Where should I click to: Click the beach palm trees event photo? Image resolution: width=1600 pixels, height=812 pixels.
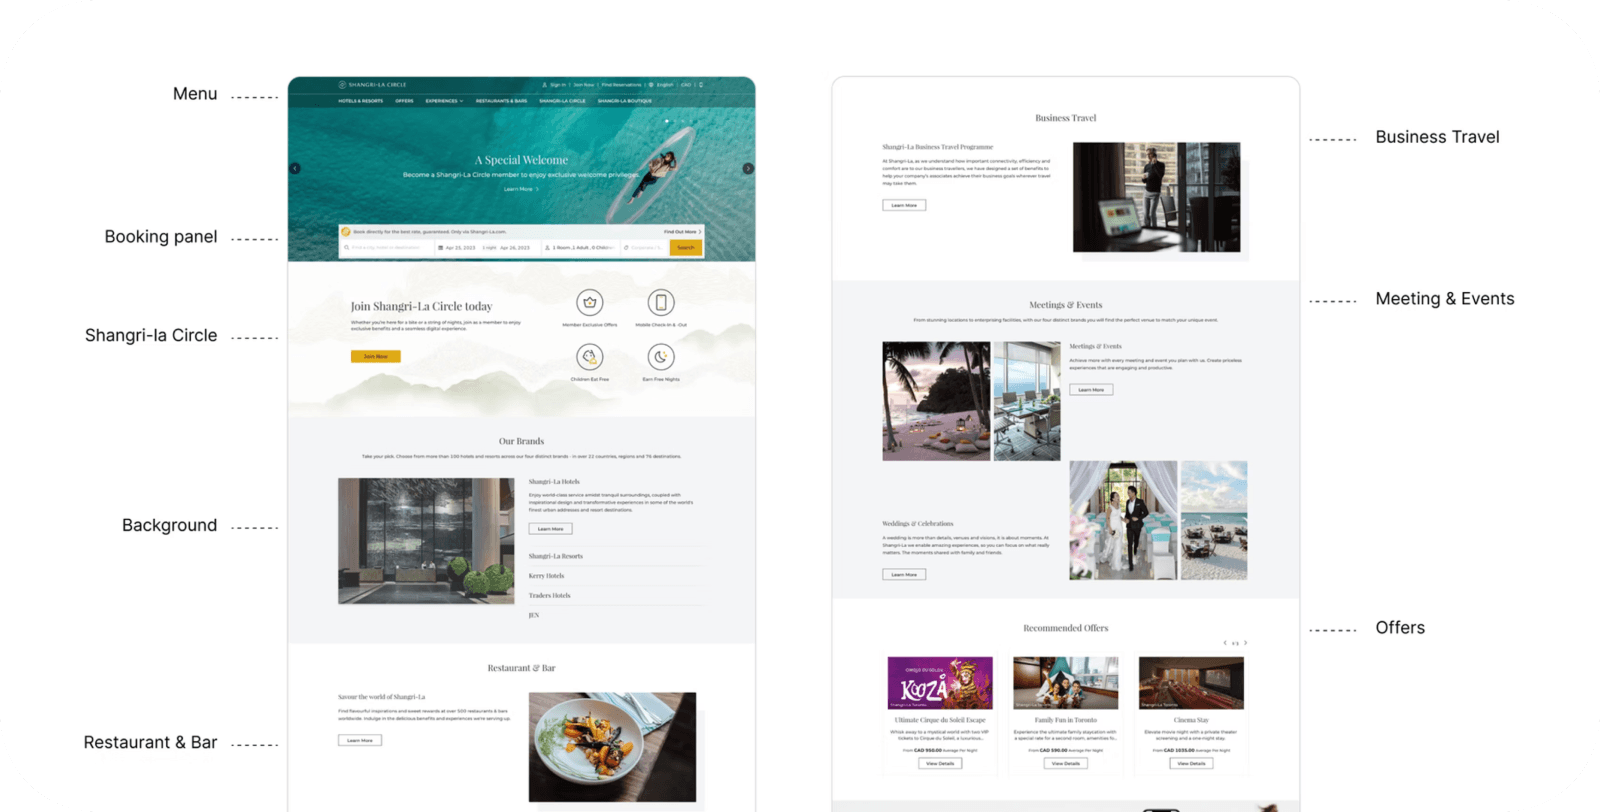pyautogui.click(x=936, y=401)
